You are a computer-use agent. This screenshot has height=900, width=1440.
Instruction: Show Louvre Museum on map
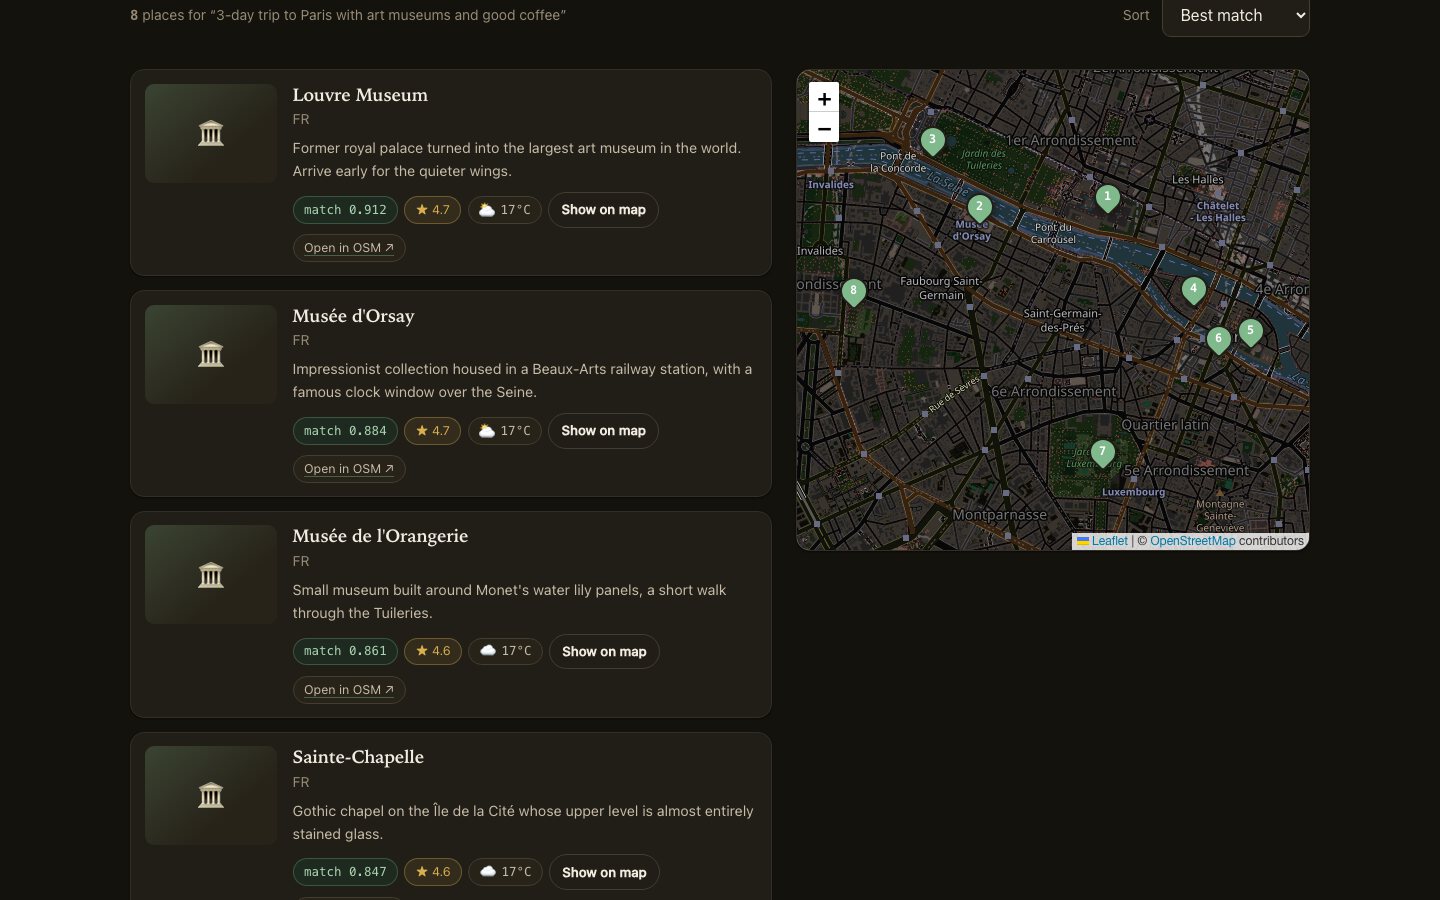click(x=603, y=210)
